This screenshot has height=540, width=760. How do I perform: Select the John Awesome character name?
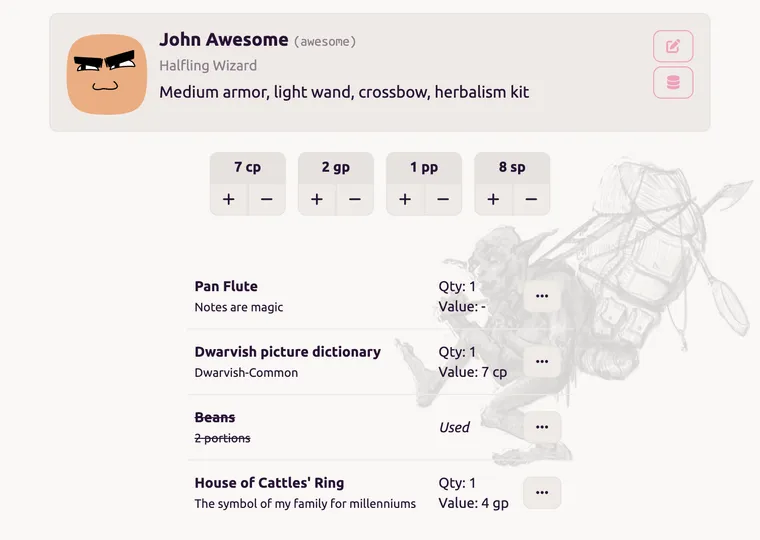pos(224,40)
